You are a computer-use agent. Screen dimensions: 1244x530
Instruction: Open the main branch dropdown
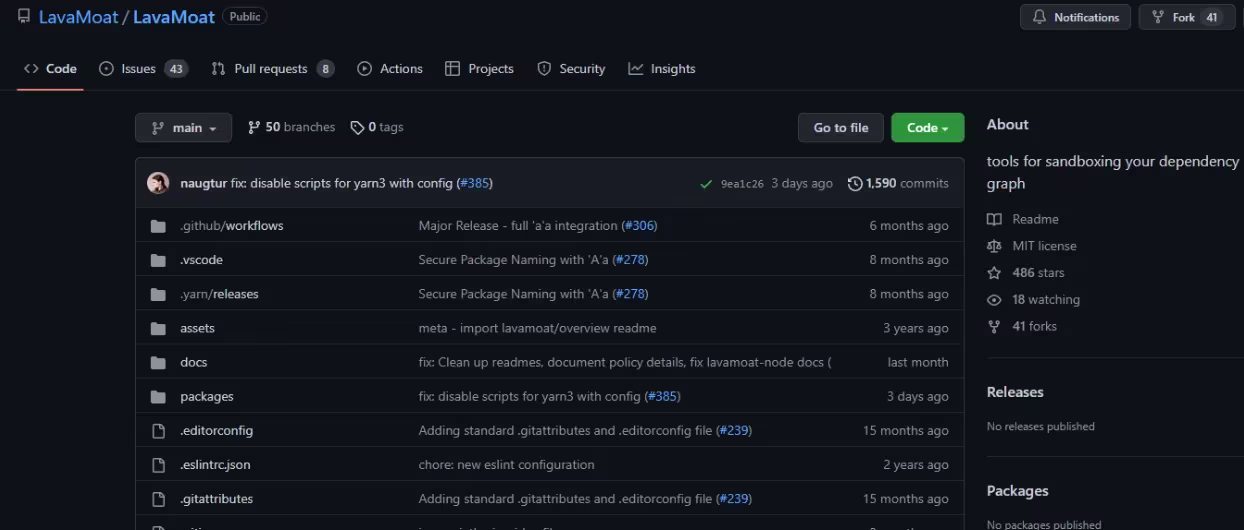click(183, 128)
